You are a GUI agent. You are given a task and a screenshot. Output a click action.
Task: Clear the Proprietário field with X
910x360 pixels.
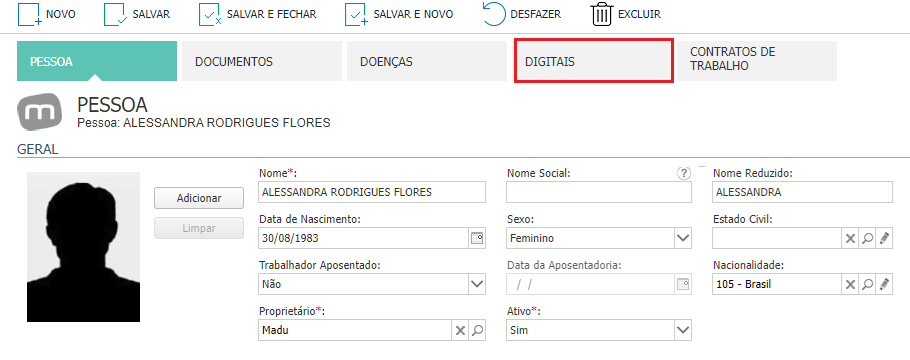(460, 330)
